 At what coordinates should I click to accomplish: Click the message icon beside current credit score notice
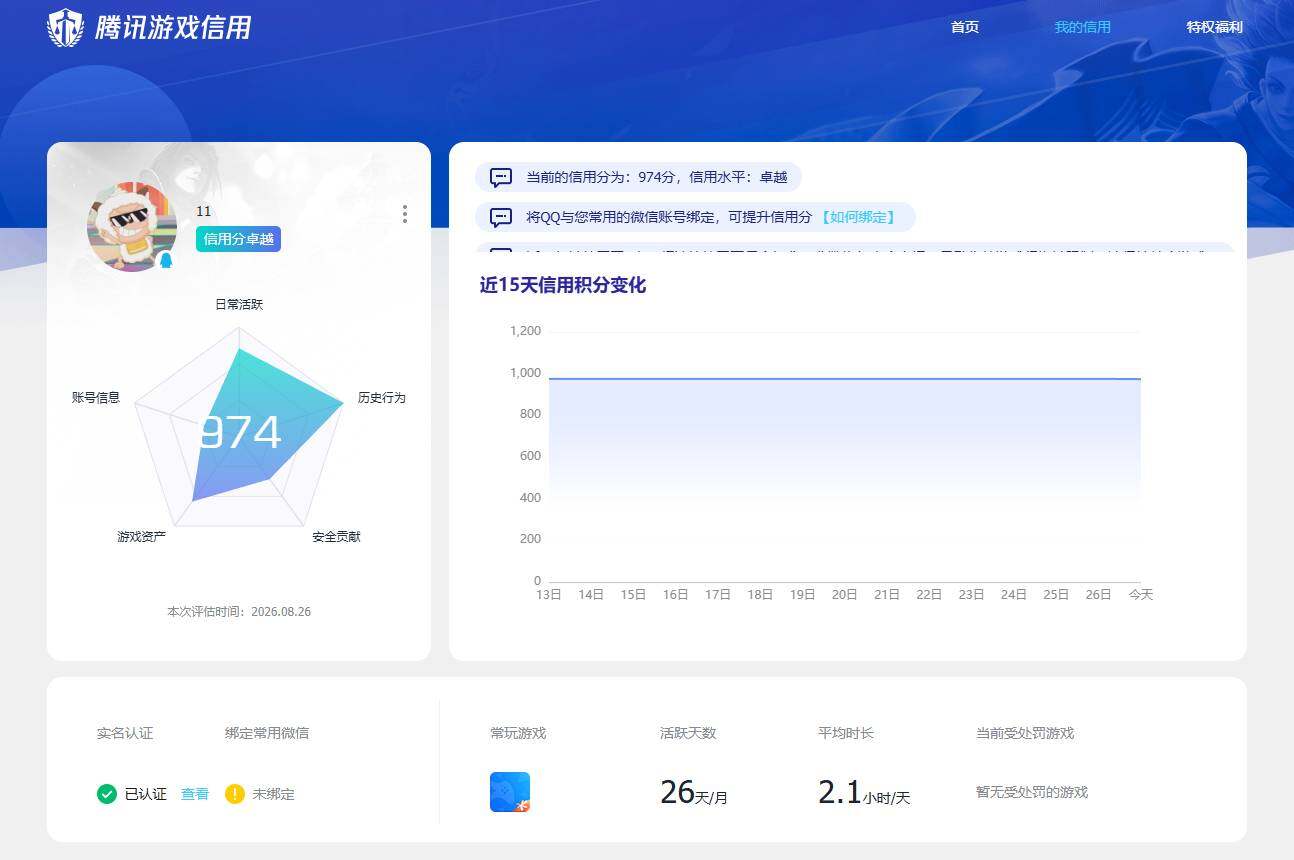[501, 178]
